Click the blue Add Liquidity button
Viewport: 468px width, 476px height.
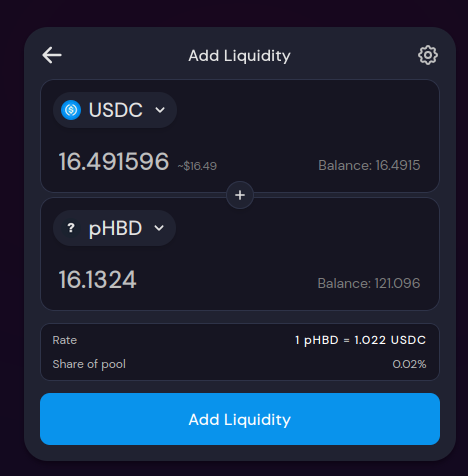pyautogui.click(x=240, y=419)
